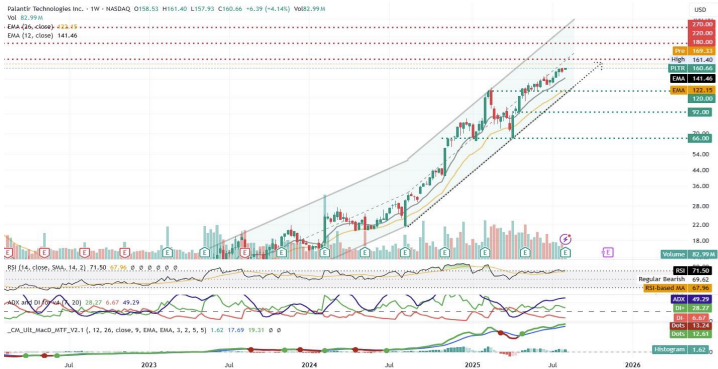Click the RSI-based MA 67.96 label
718x369 pixels.
point(679,288)
